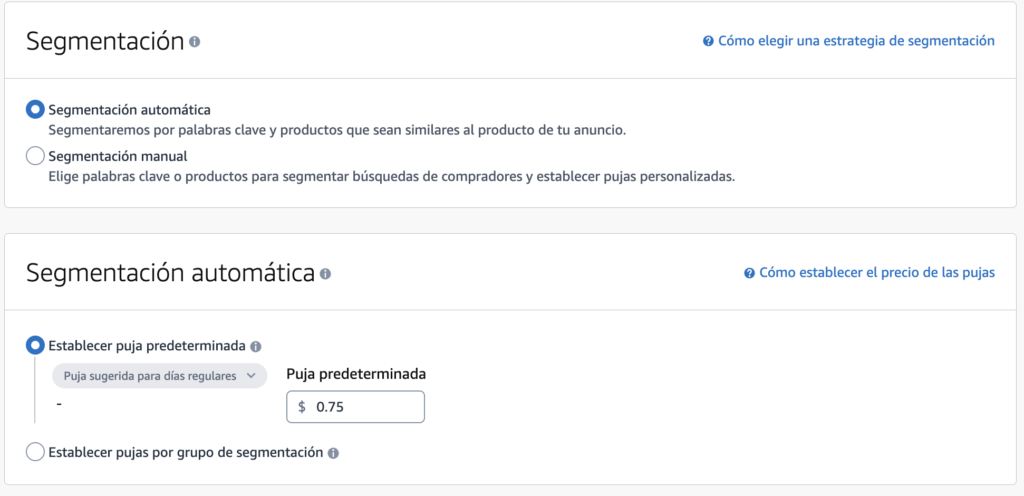The height and width of the screenshot is (496, 1024).
Task: Enable Establecer pujas por grupo de segmentación
Action: [x=36, y=452]
